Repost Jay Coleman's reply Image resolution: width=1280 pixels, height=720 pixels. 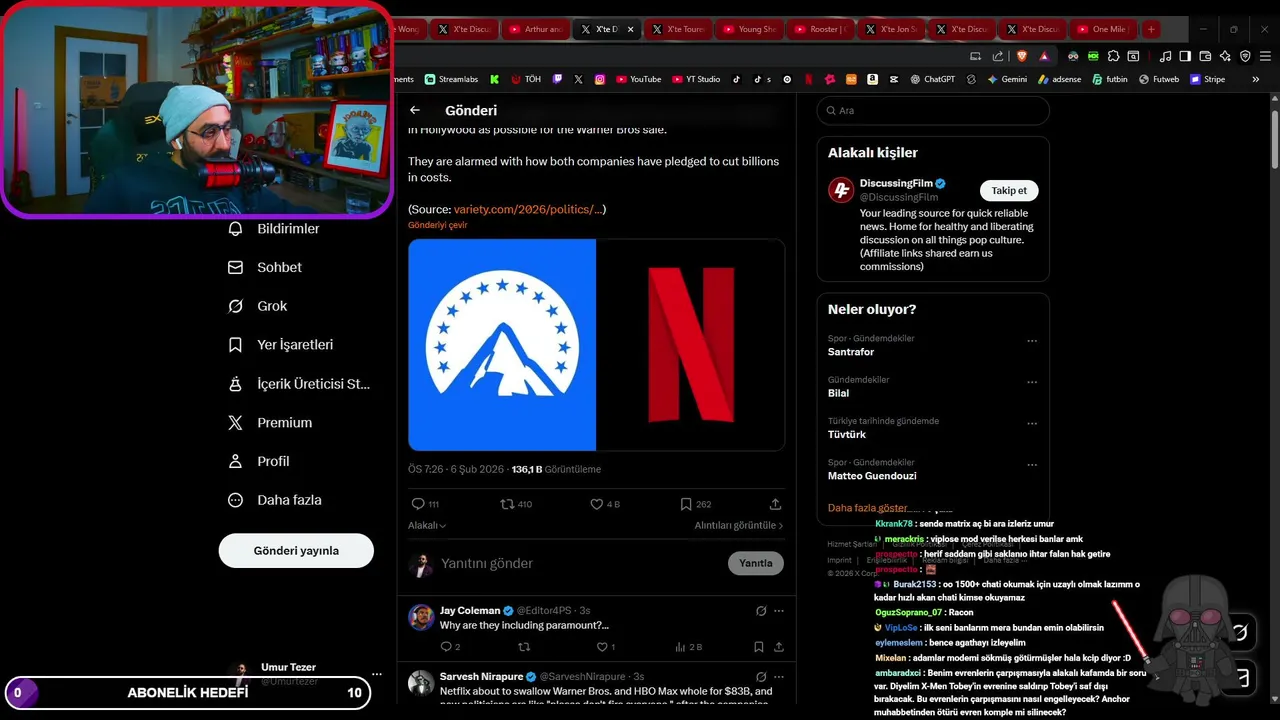[x=524, y=647]
